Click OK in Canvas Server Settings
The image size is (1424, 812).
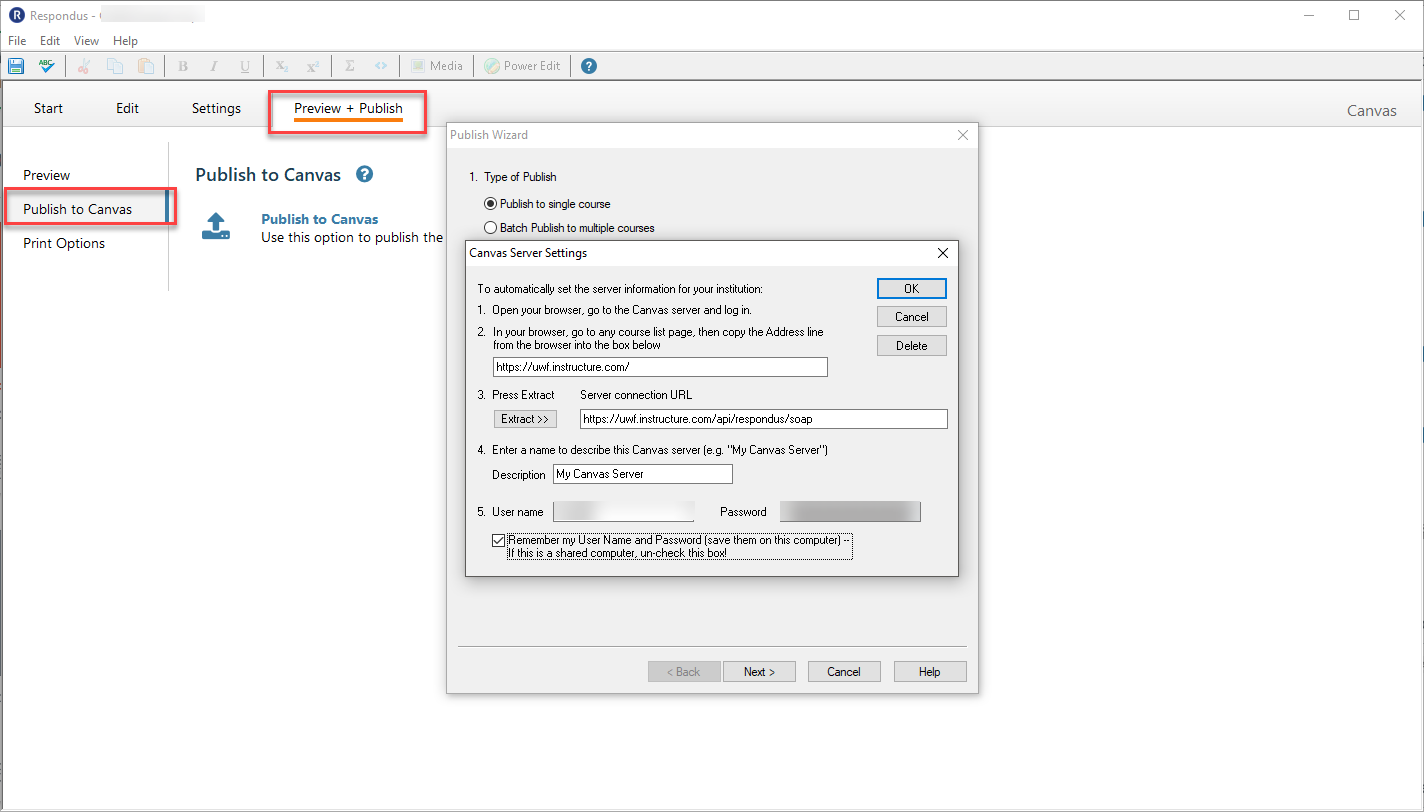pyautogui.click(x=912, y=288)
